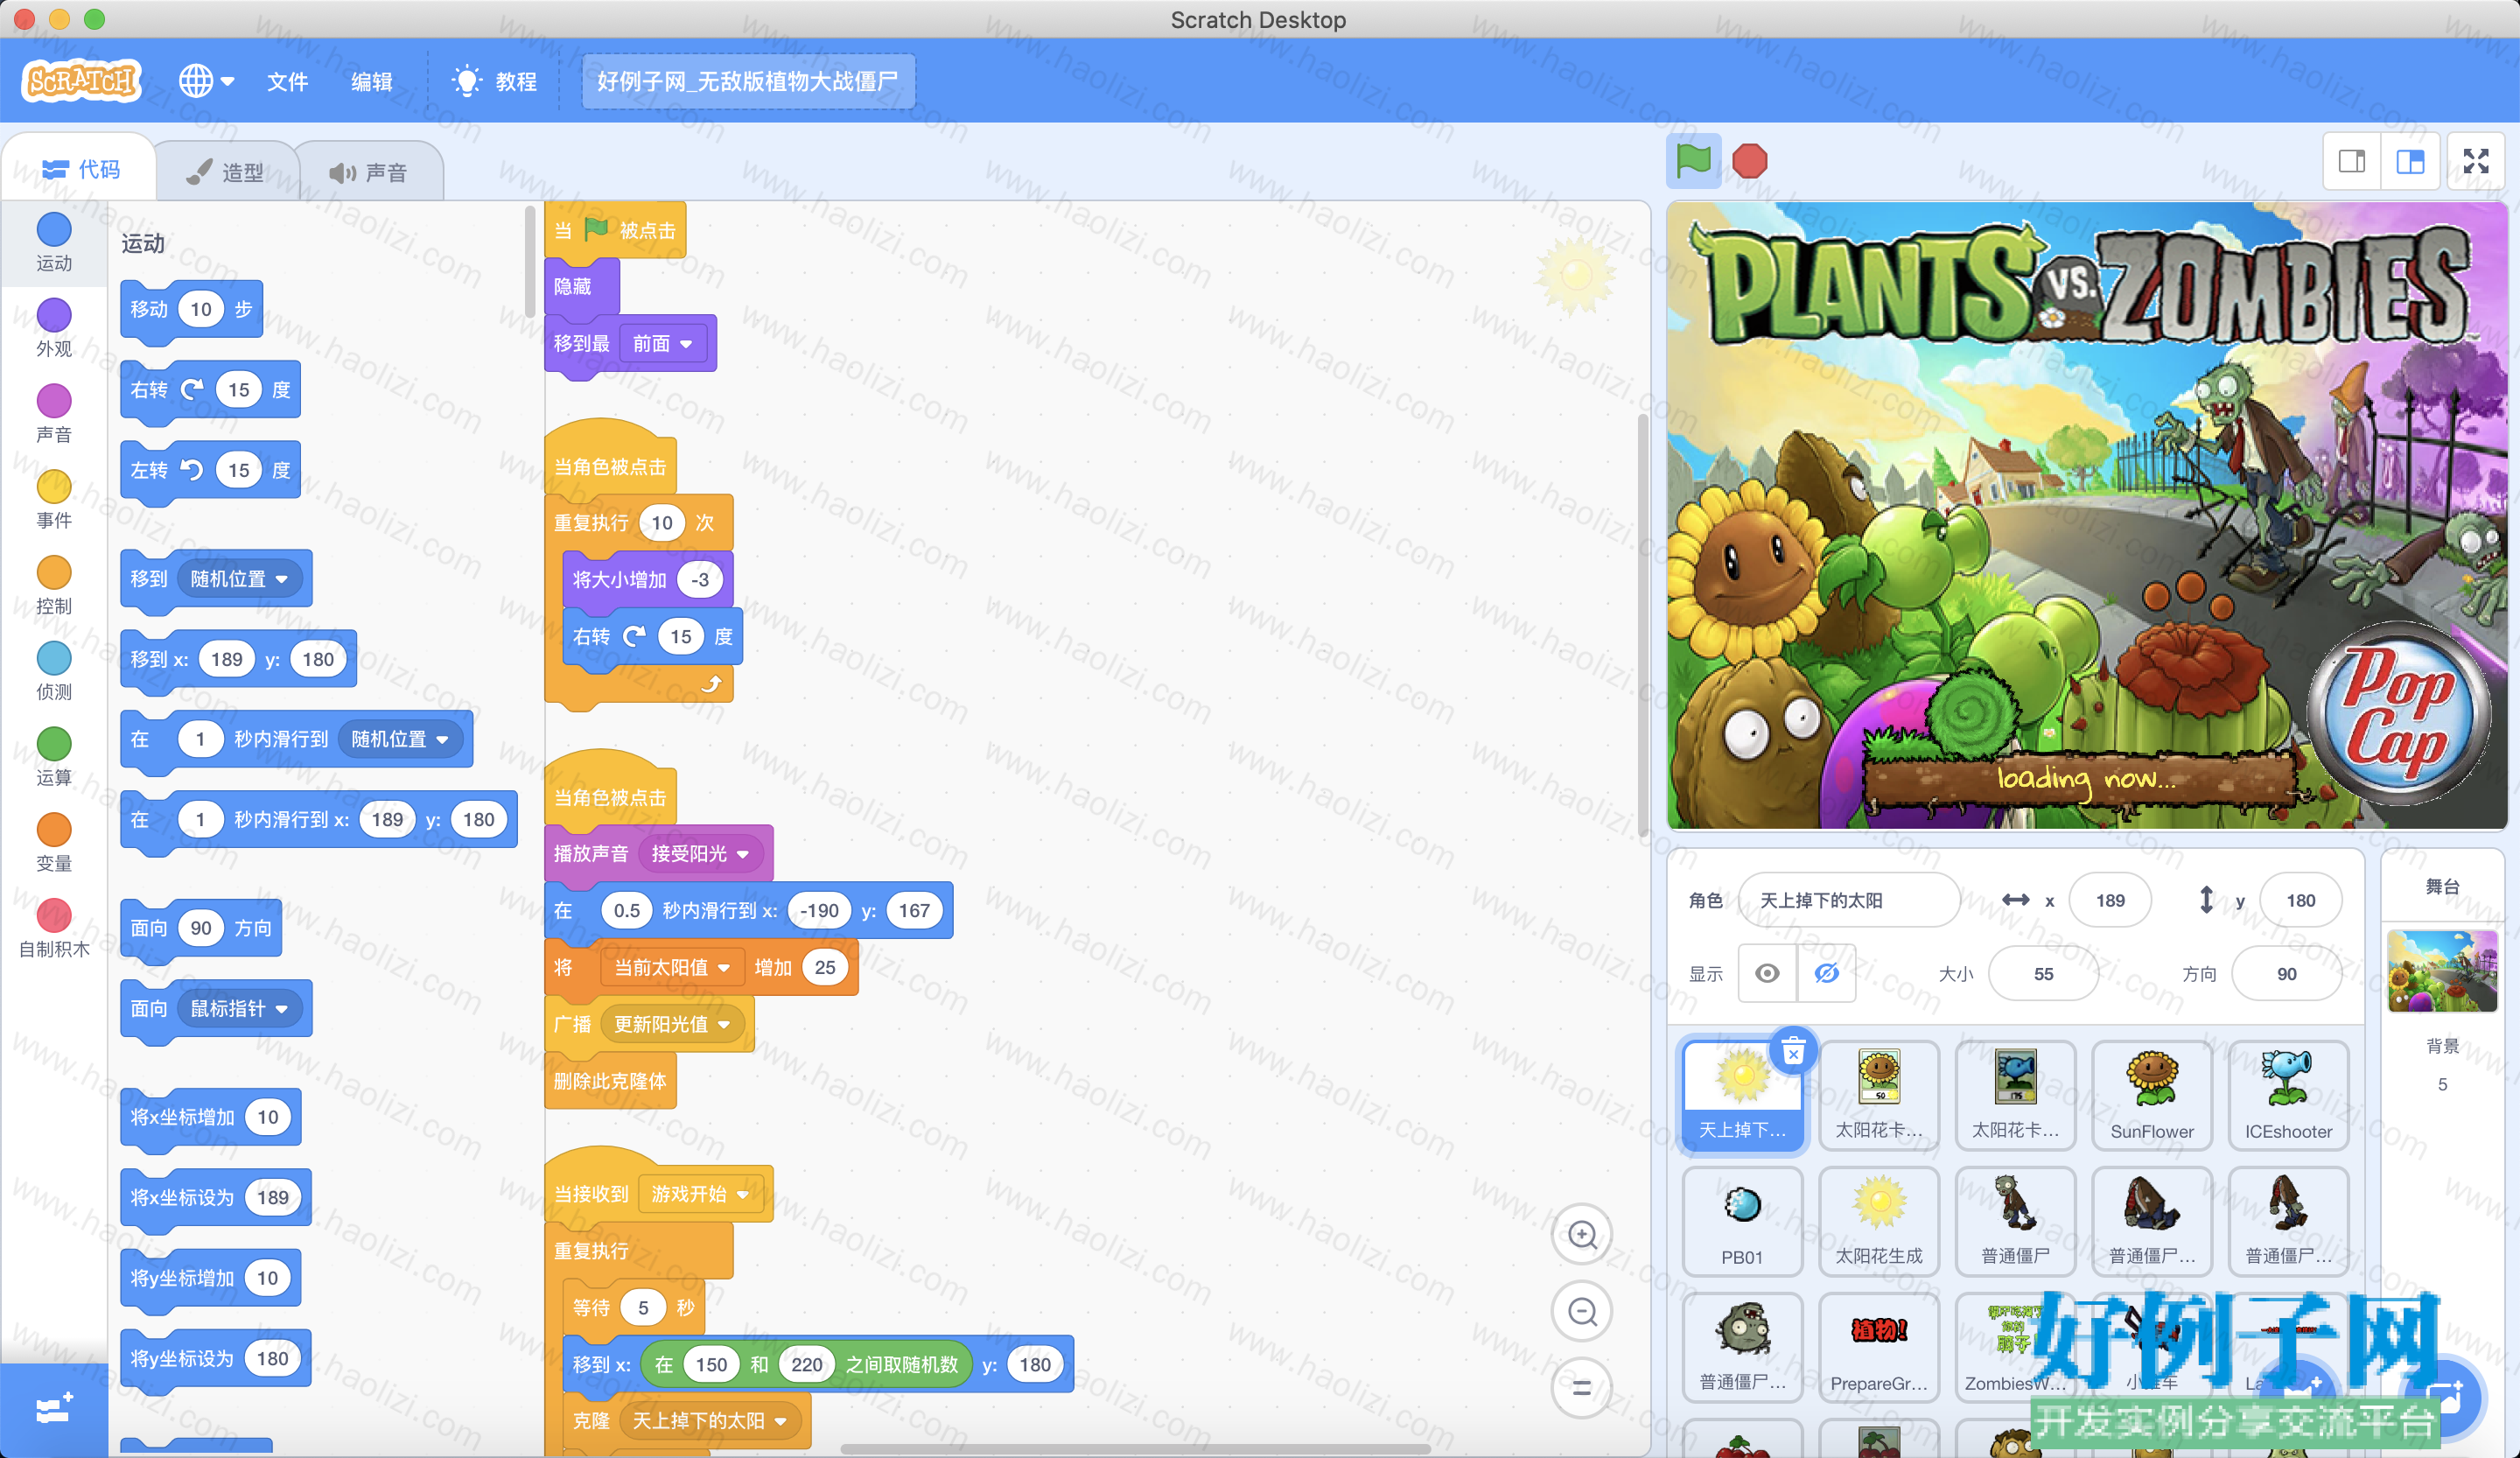Open the 文件 (File) menu

(x=287, y=82)
